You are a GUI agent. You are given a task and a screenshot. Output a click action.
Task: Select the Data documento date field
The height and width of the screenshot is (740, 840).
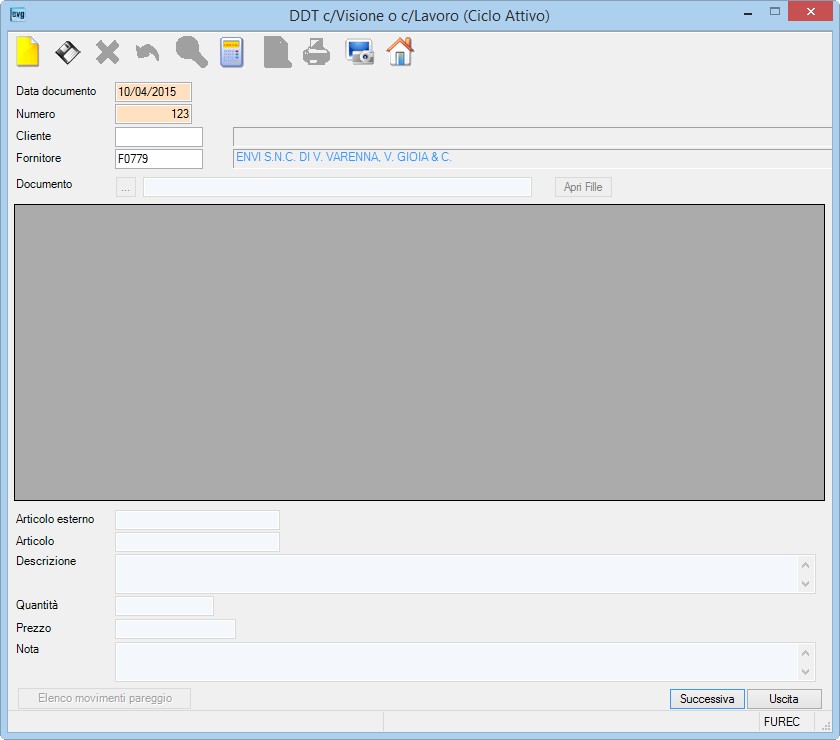153,92
